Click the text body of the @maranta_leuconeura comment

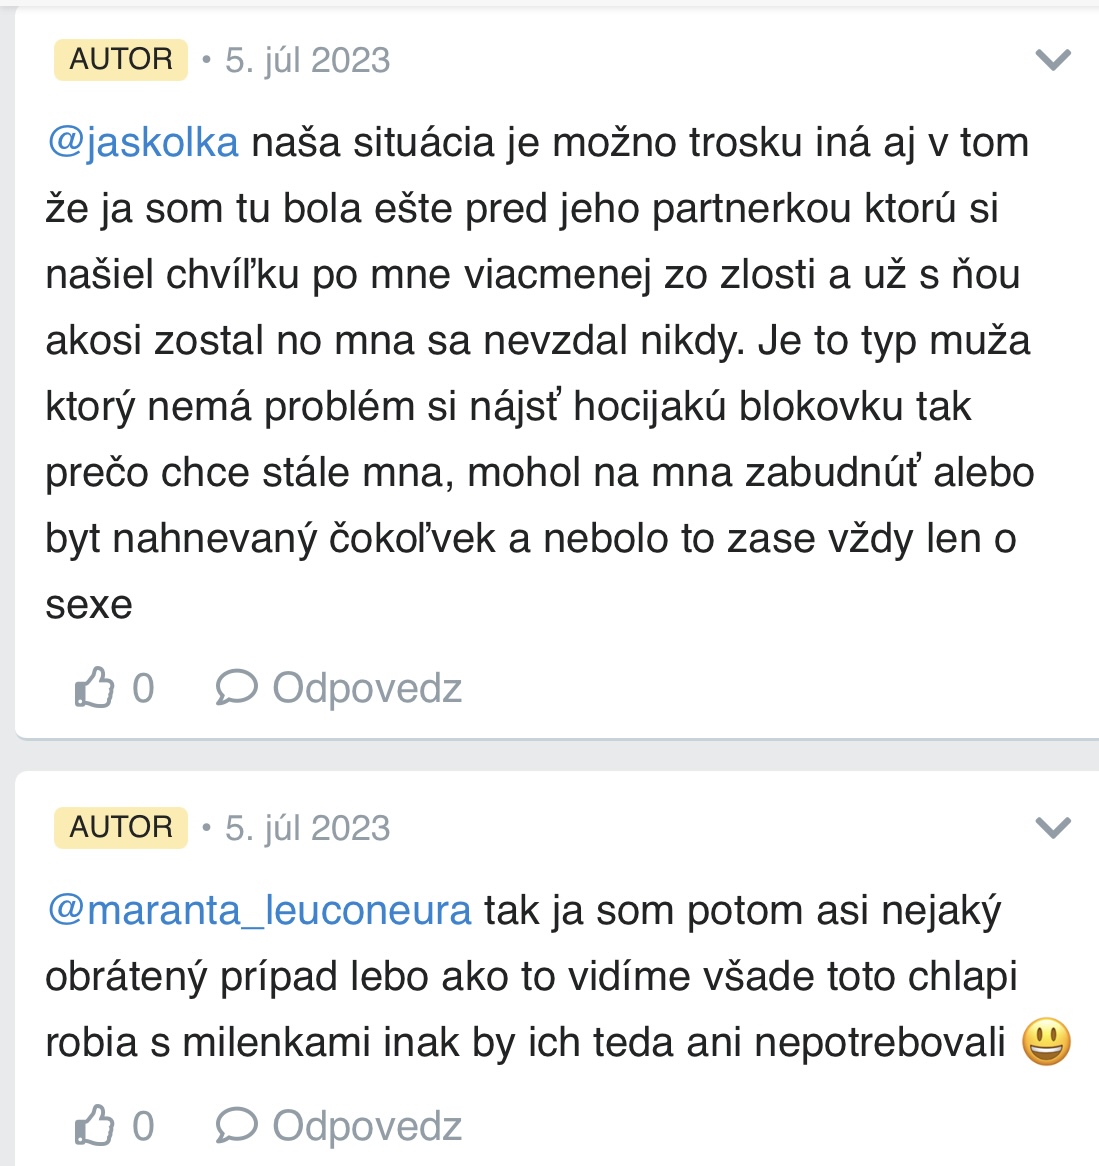530,977
